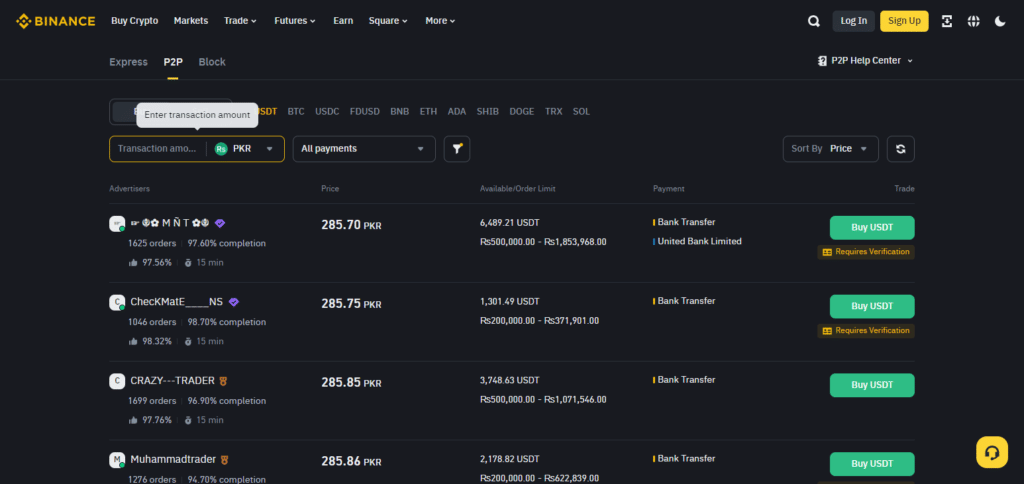
Task: Switch to the Express tab
Action: coord(129,62)
